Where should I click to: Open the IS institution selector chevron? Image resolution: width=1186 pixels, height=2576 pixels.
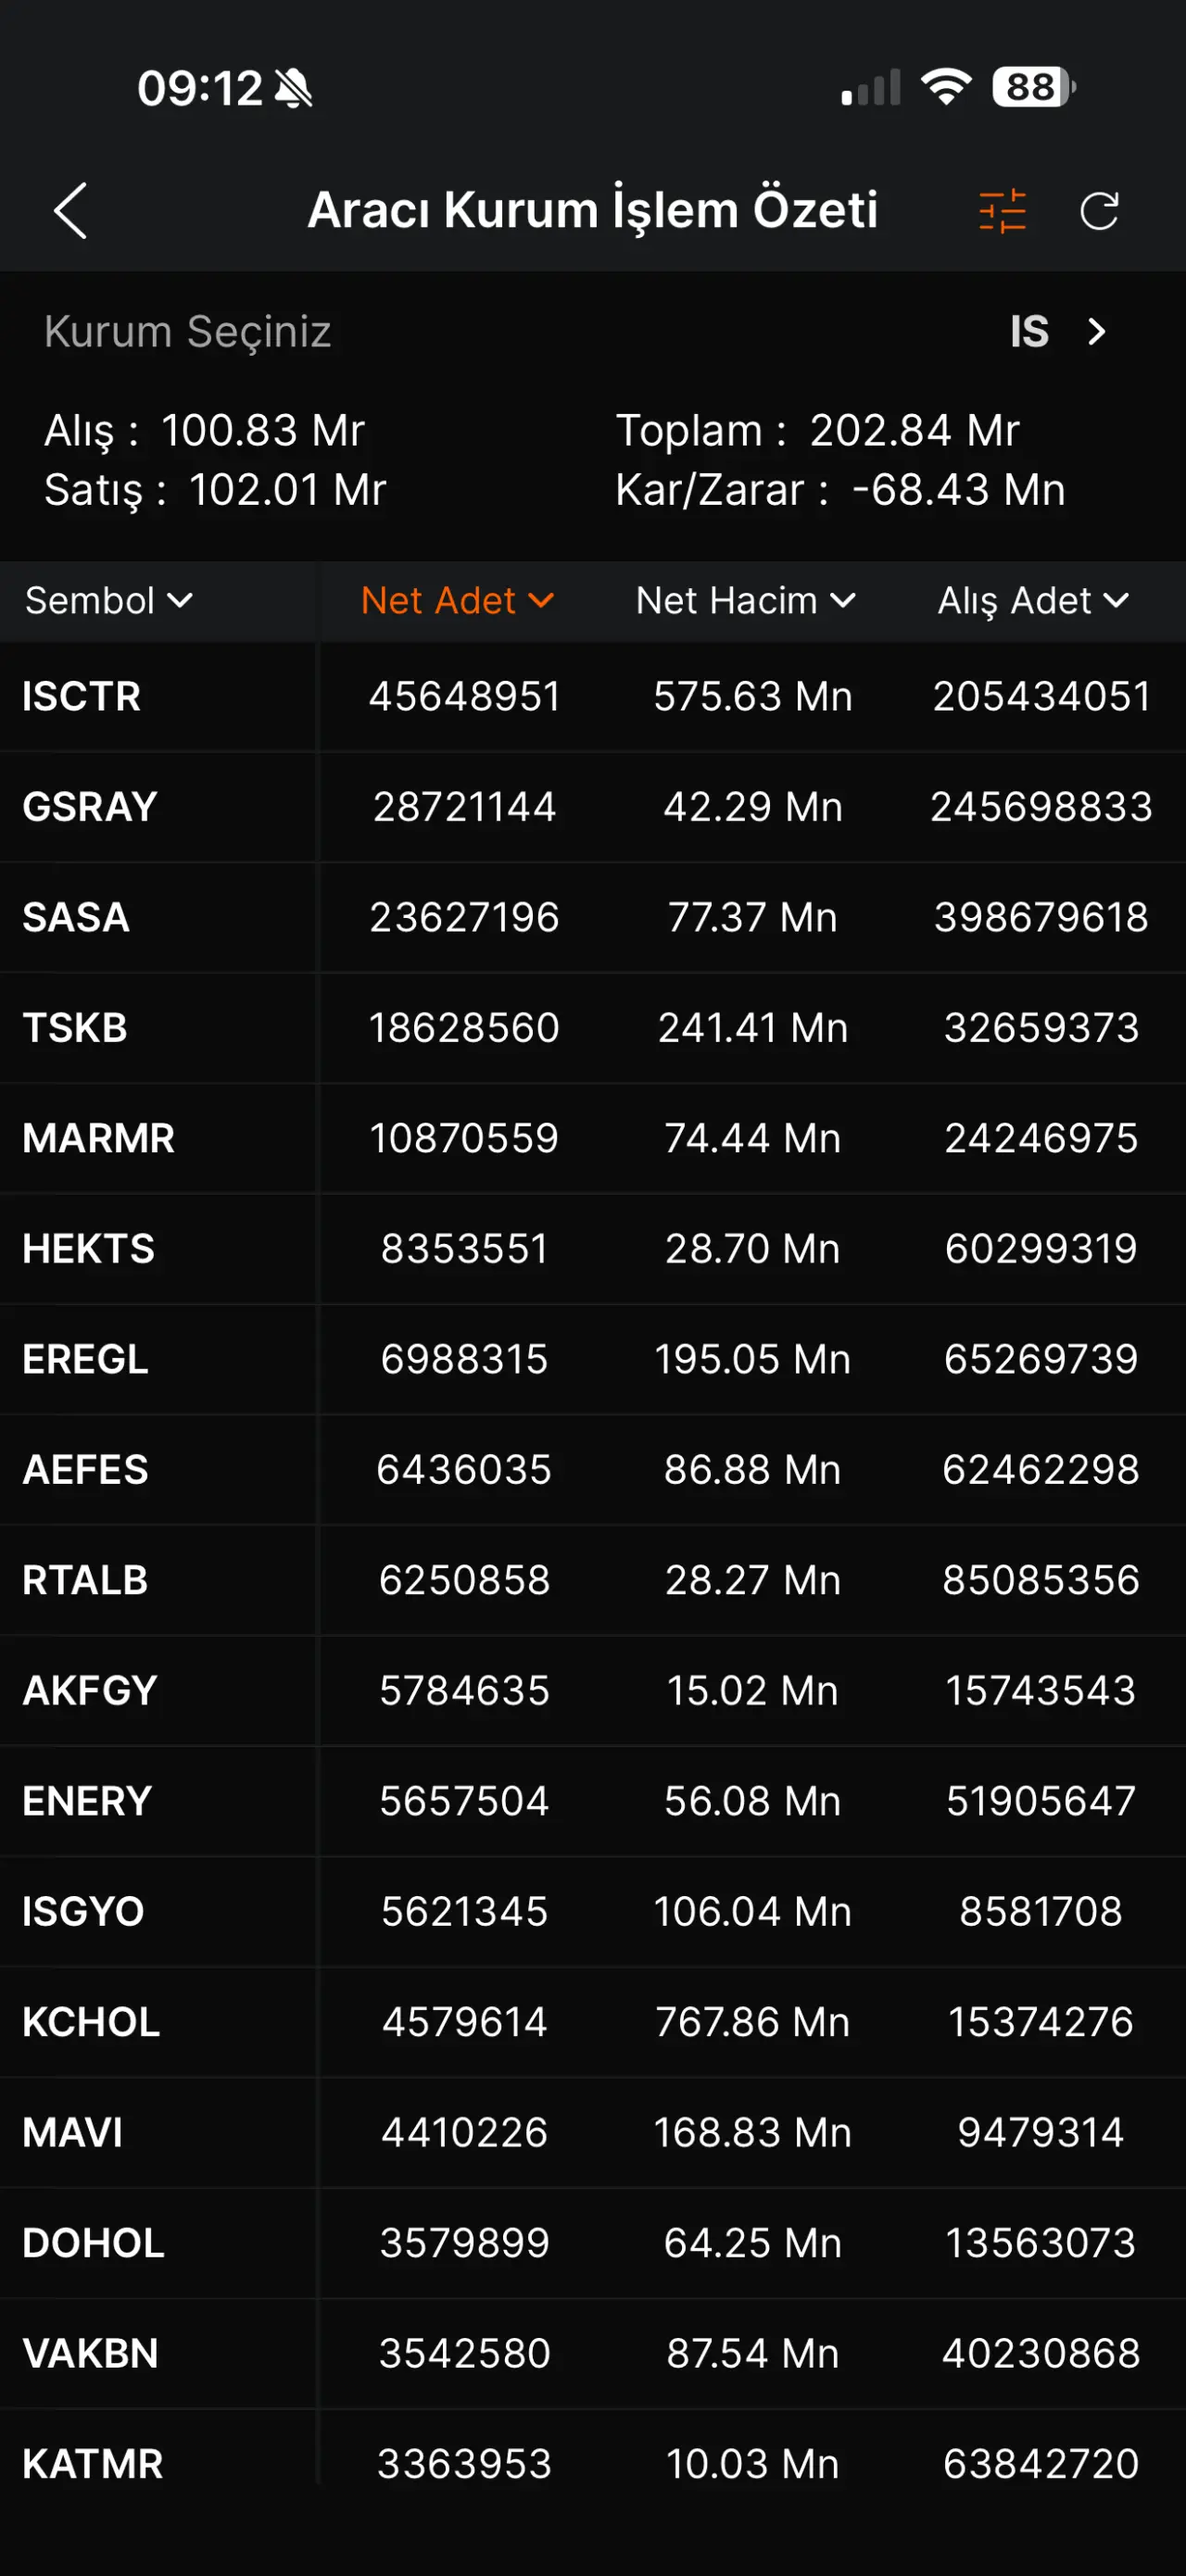(1096, 331)
